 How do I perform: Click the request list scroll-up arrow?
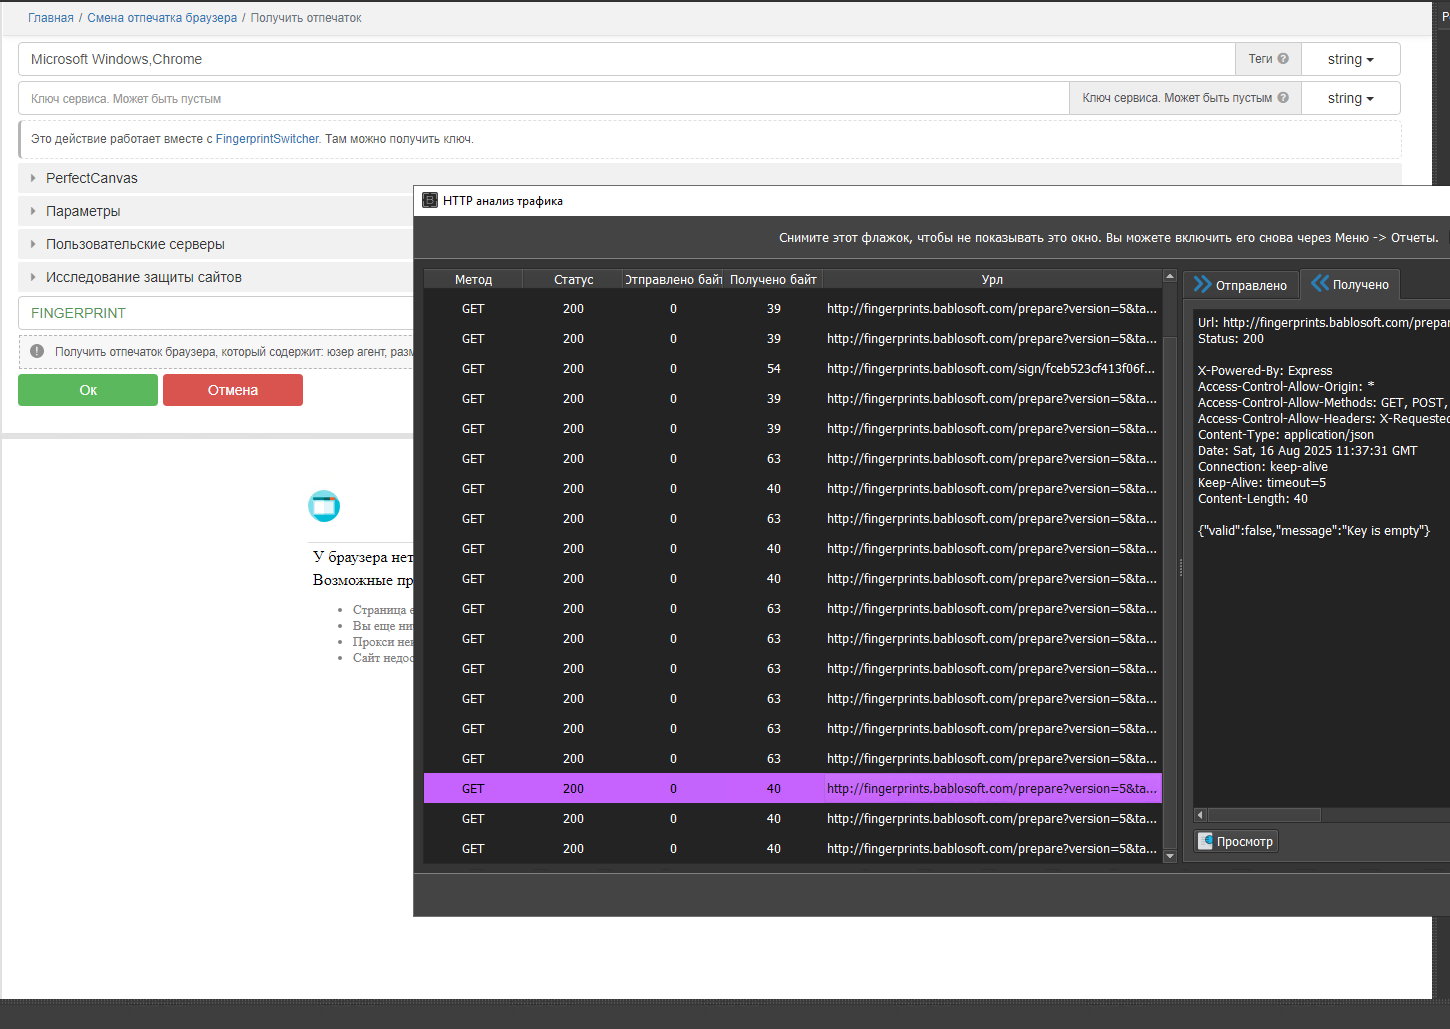1170,276
